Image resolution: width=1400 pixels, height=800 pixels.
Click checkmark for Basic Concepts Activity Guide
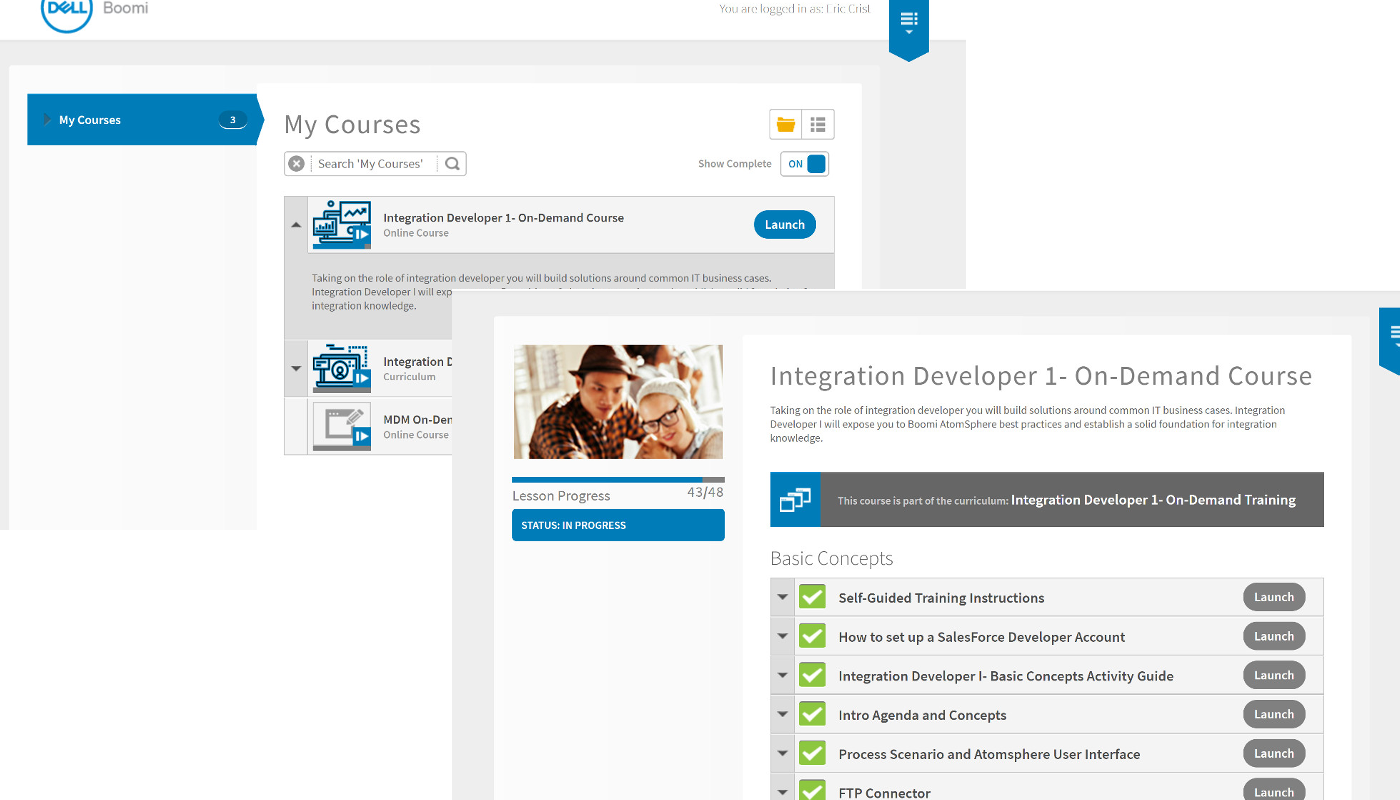[812, 676]
